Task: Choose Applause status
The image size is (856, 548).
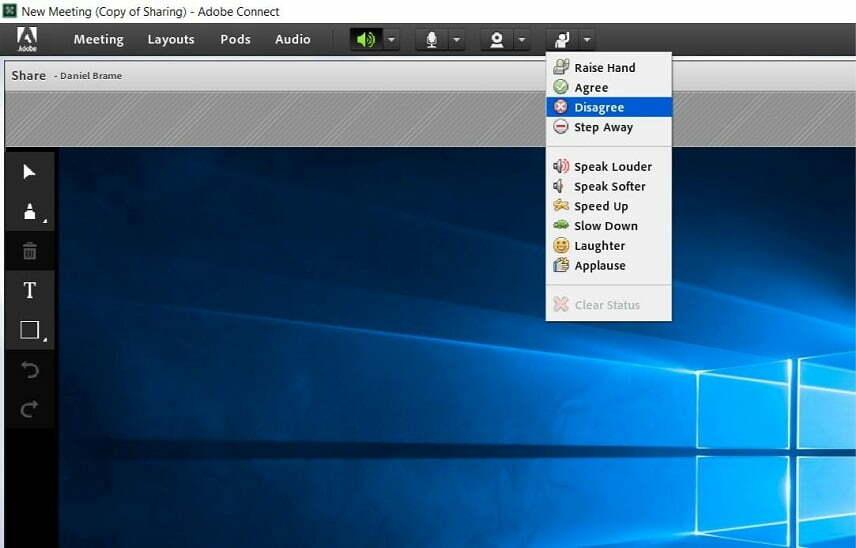Action: [x=609, y=265]
